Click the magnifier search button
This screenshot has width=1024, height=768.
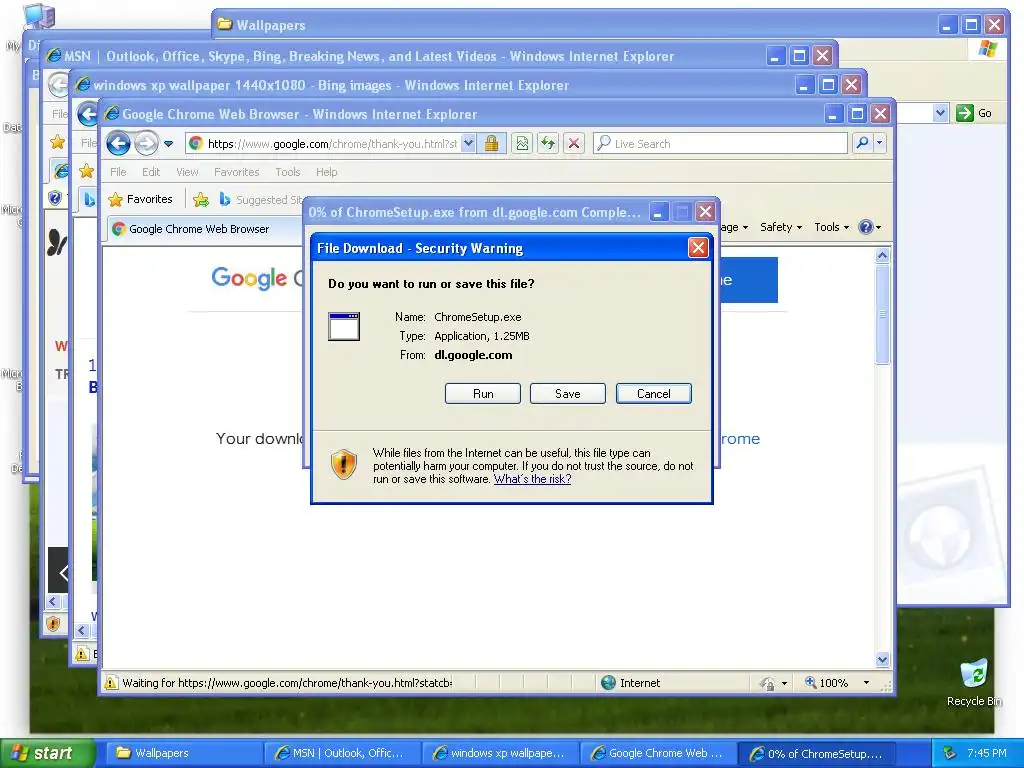click(x=862, y=143)
